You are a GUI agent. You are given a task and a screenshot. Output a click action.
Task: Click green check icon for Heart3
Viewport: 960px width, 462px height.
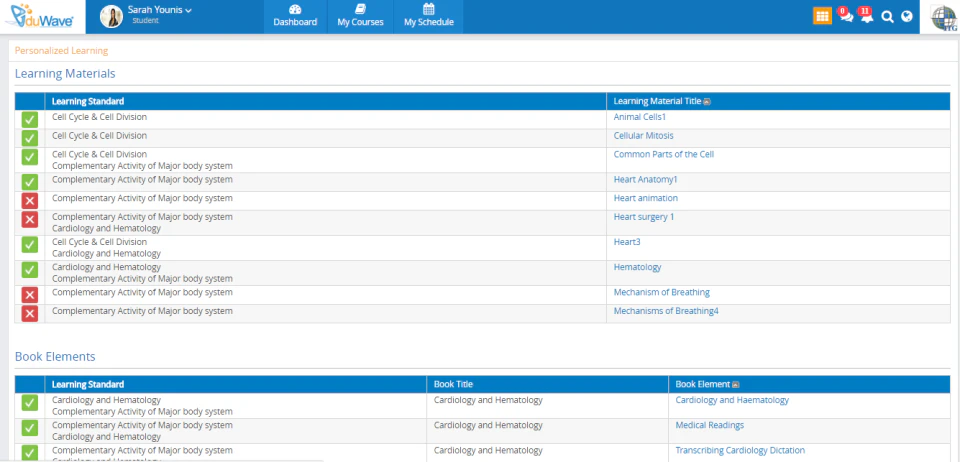[x=29, y=244]
